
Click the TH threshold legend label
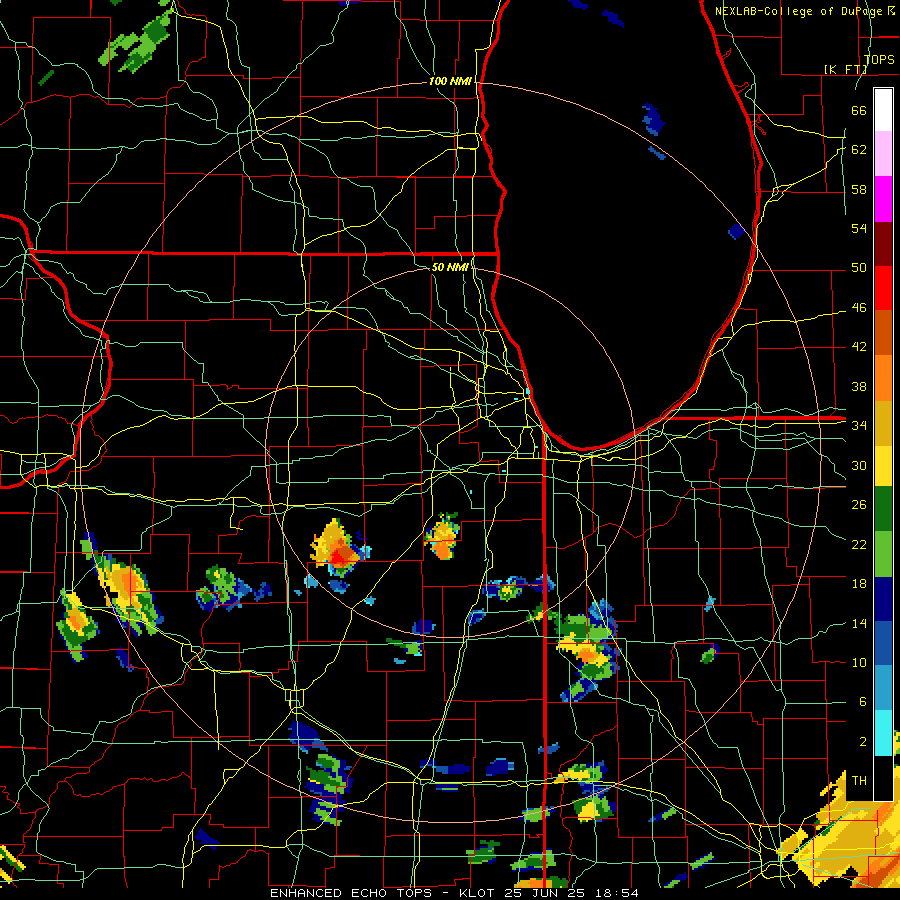(859, 781)
